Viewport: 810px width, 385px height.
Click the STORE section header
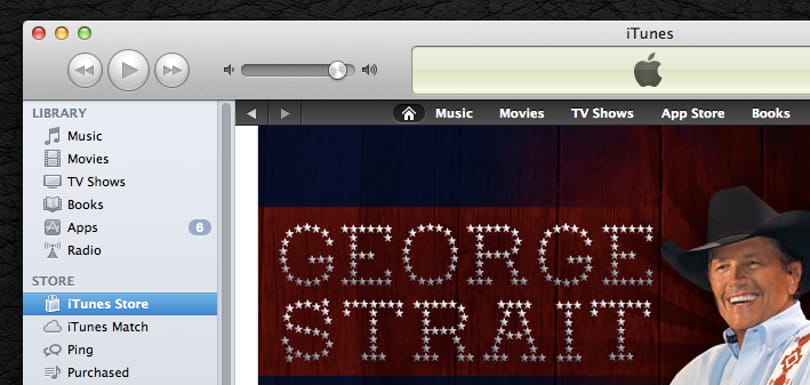click(x=53, y=281)
